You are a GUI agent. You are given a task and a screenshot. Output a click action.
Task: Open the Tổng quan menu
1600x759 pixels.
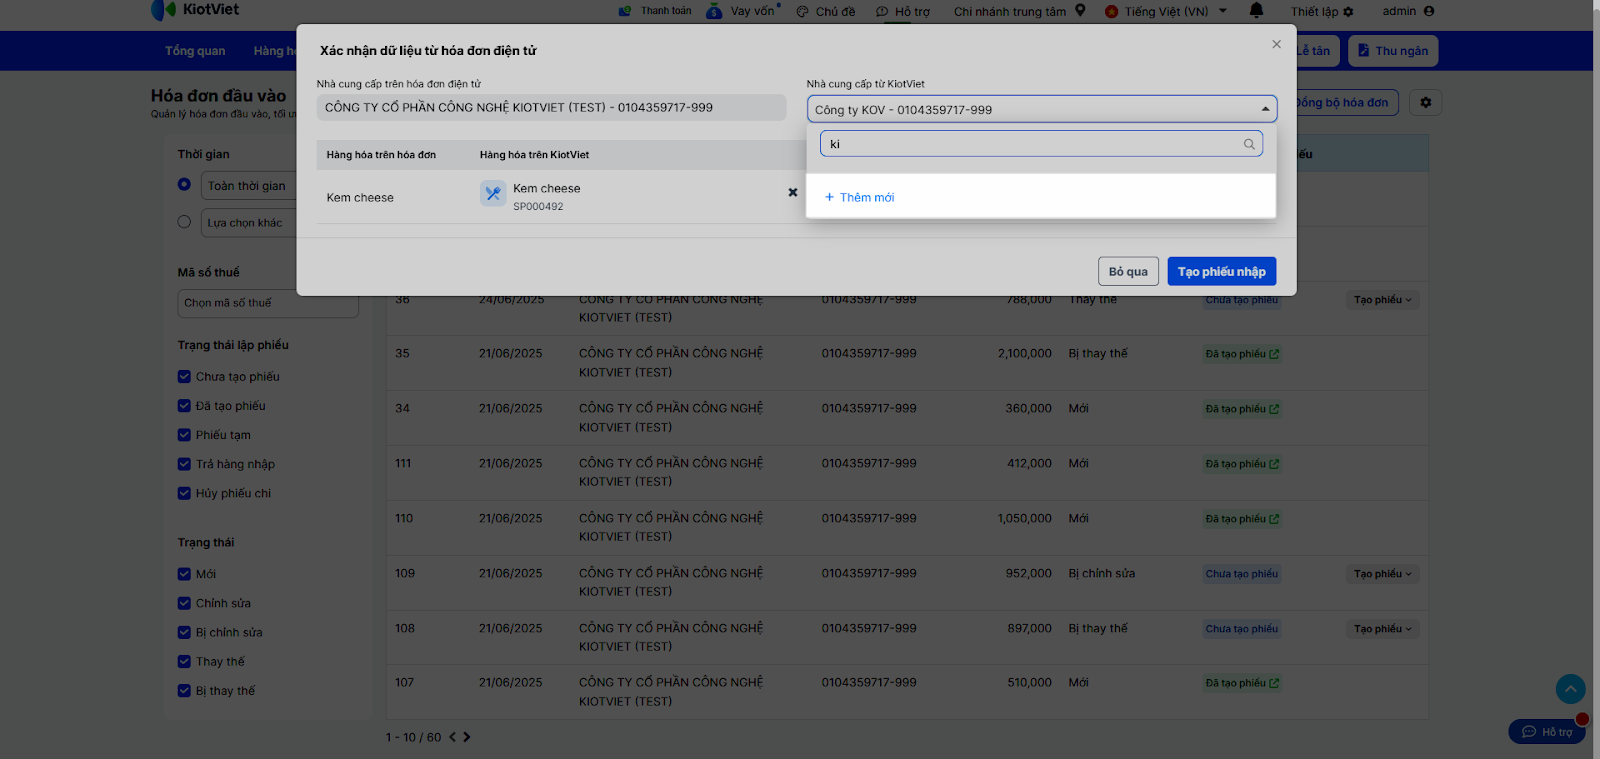click(195, 51)
